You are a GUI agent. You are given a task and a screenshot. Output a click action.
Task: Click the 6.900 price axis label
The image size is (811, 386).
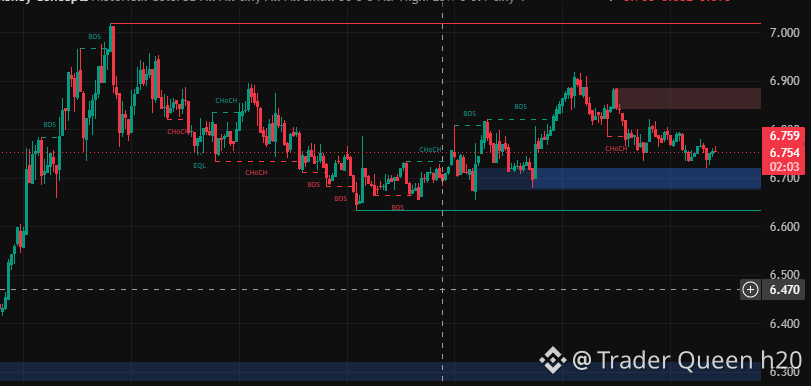[784, 81]
